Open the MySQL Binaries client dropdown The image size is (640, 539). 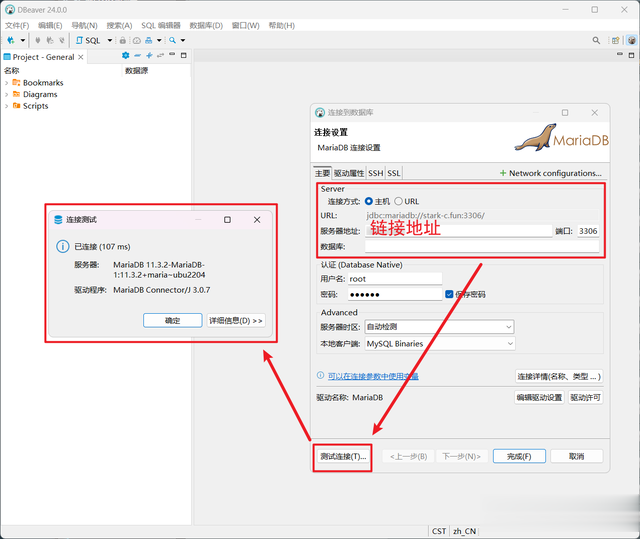[440, 344]
